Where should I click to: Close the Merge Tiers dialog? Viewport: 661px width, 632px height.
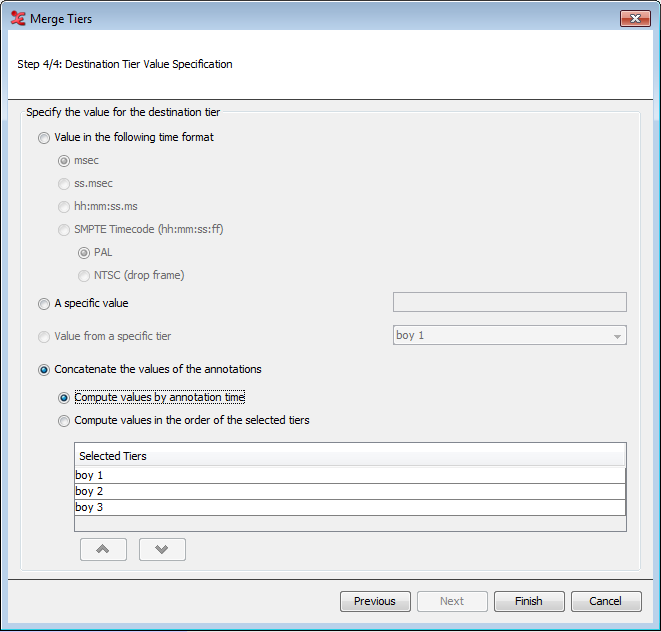635,19
